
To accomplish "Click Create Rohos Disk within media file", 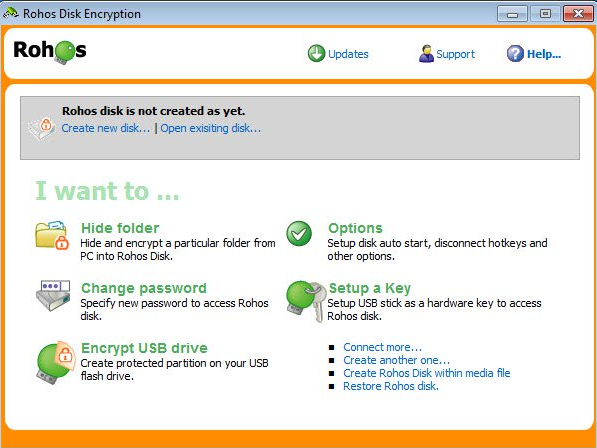I will point(426,373).
